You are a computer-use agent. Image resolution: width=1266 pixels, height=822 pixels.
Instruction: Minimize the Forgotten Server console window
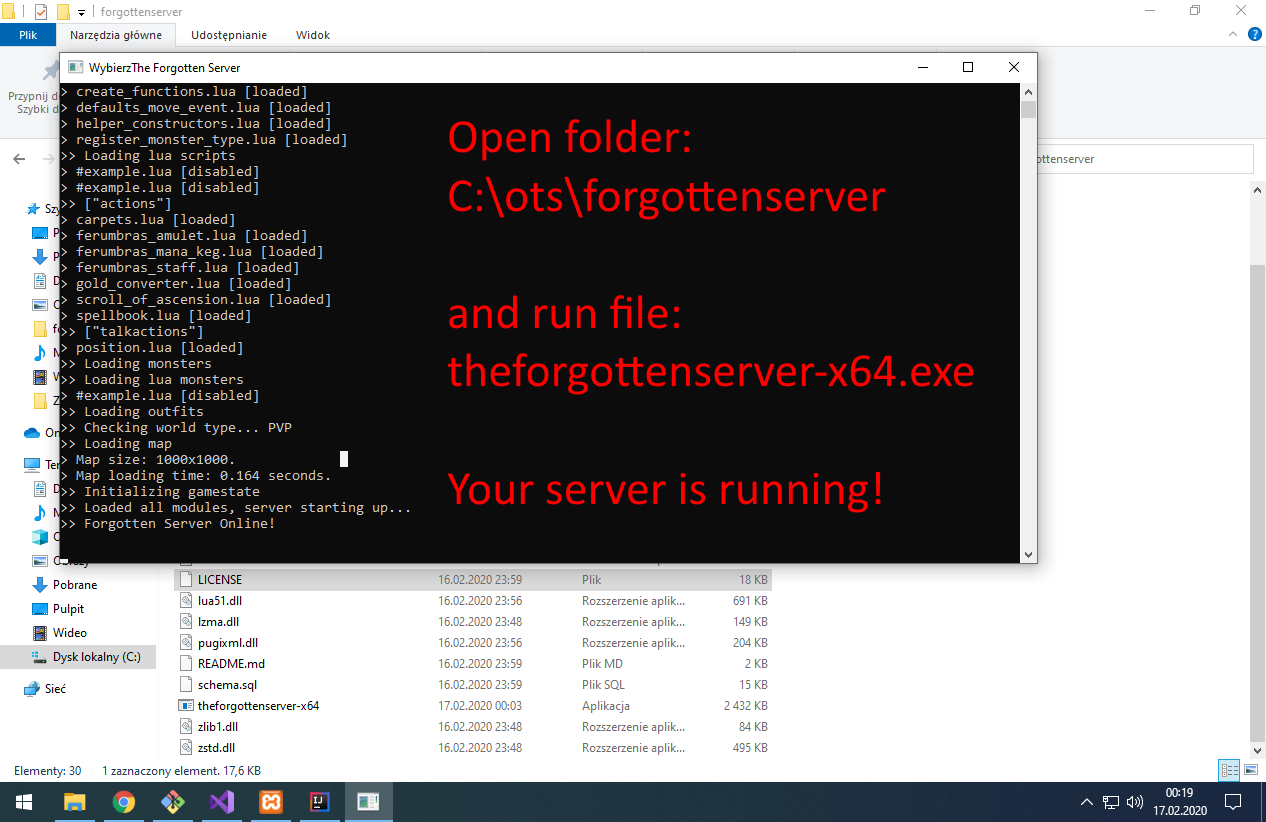(921, 67)
